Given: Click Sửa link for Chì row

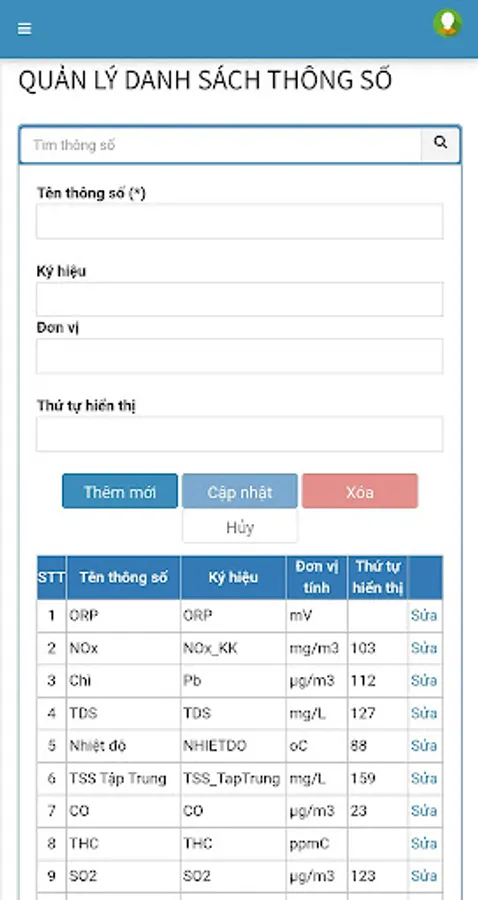Looking at the screenshot, I should pos(424,681).
